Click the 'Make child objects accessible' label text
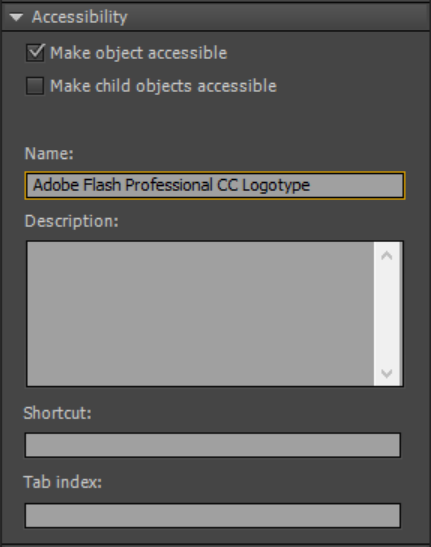431x547 pixels. click(163, 86)
